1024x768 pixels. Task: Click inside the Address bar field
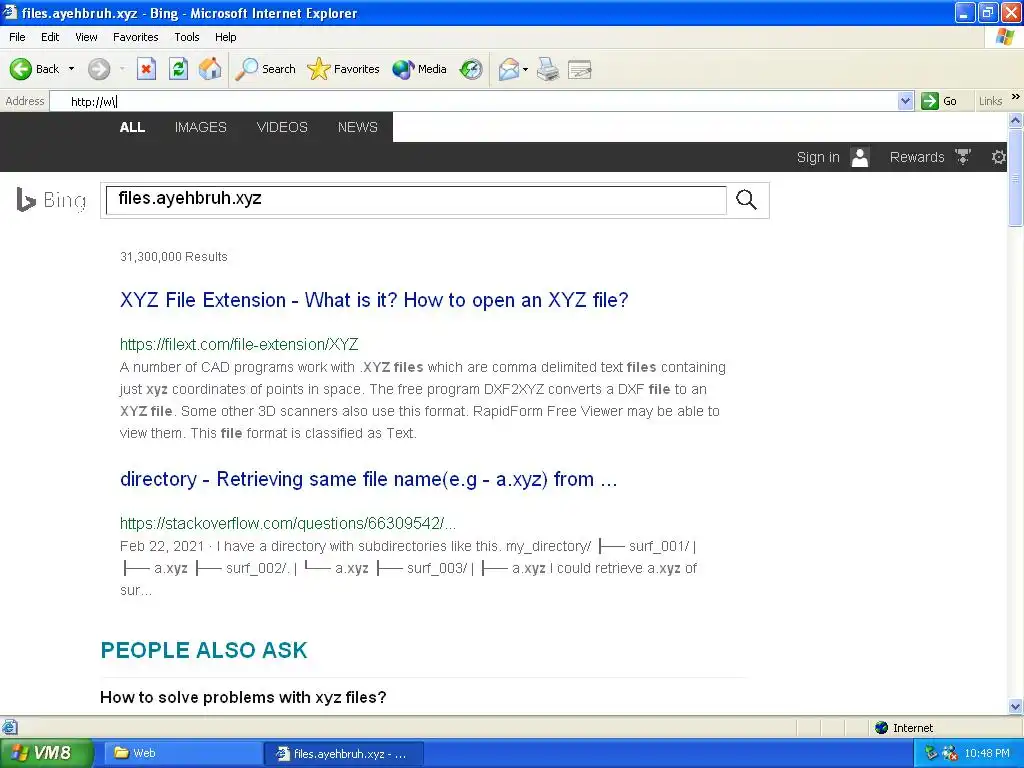(x=474, y=101)
